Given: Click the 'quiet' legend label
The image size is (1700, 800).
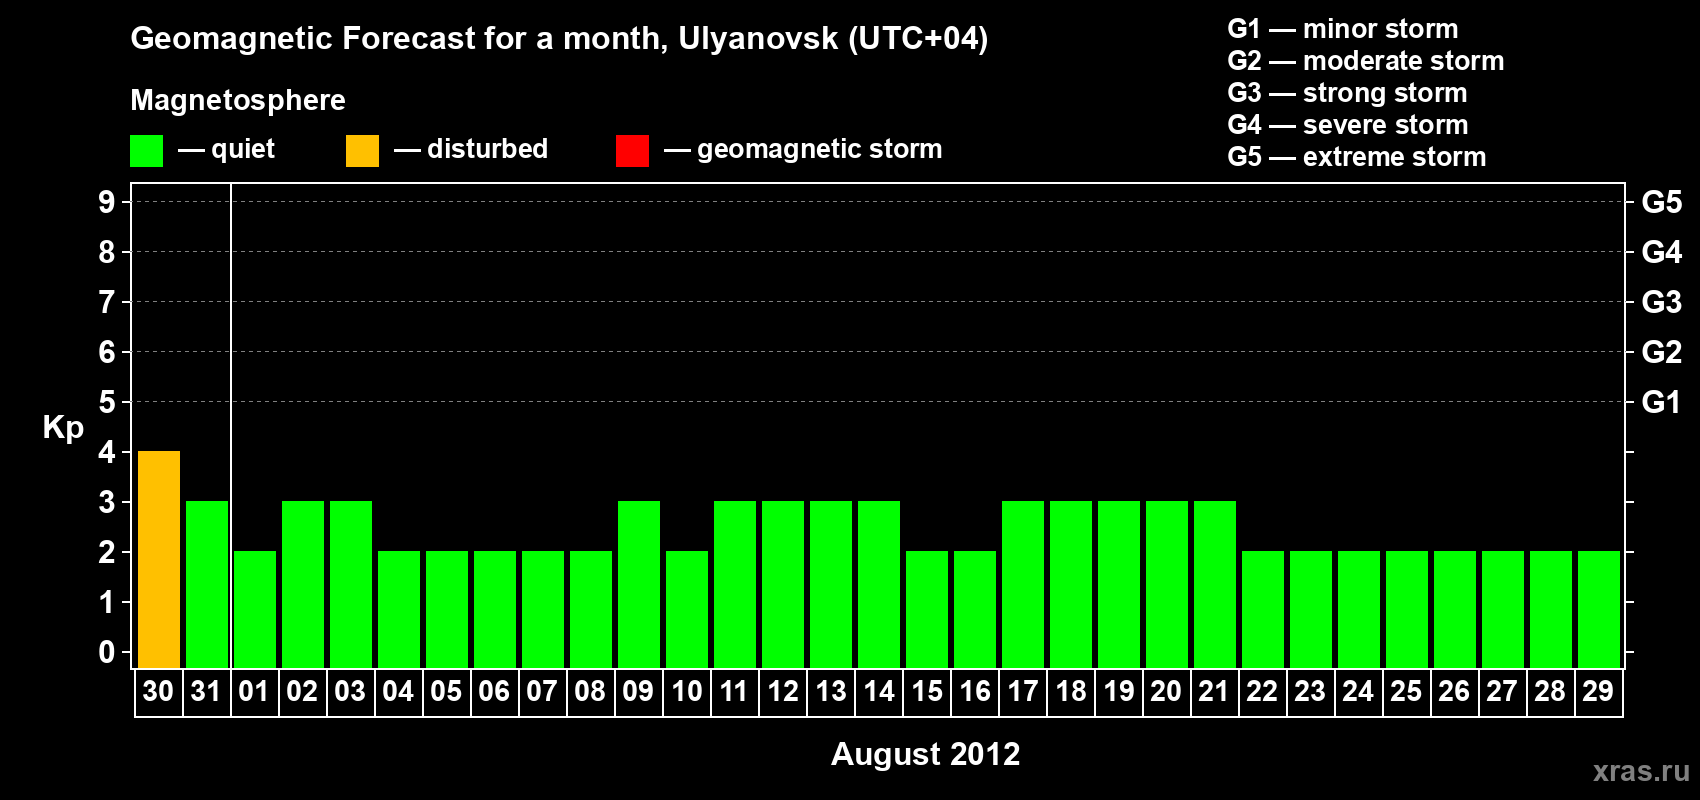Looking at the screenshot, I should tap(243, 149).
